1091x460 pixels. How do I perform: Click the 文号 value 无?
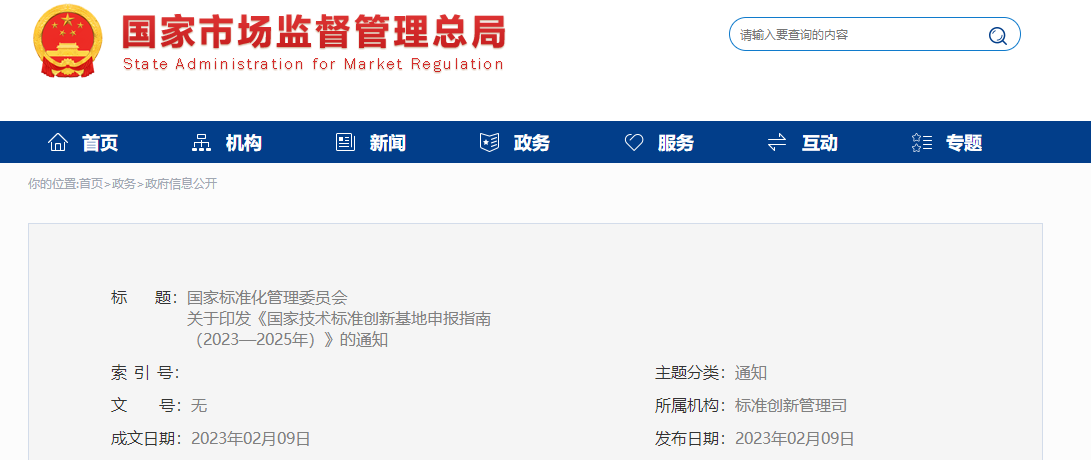[199, 406]
